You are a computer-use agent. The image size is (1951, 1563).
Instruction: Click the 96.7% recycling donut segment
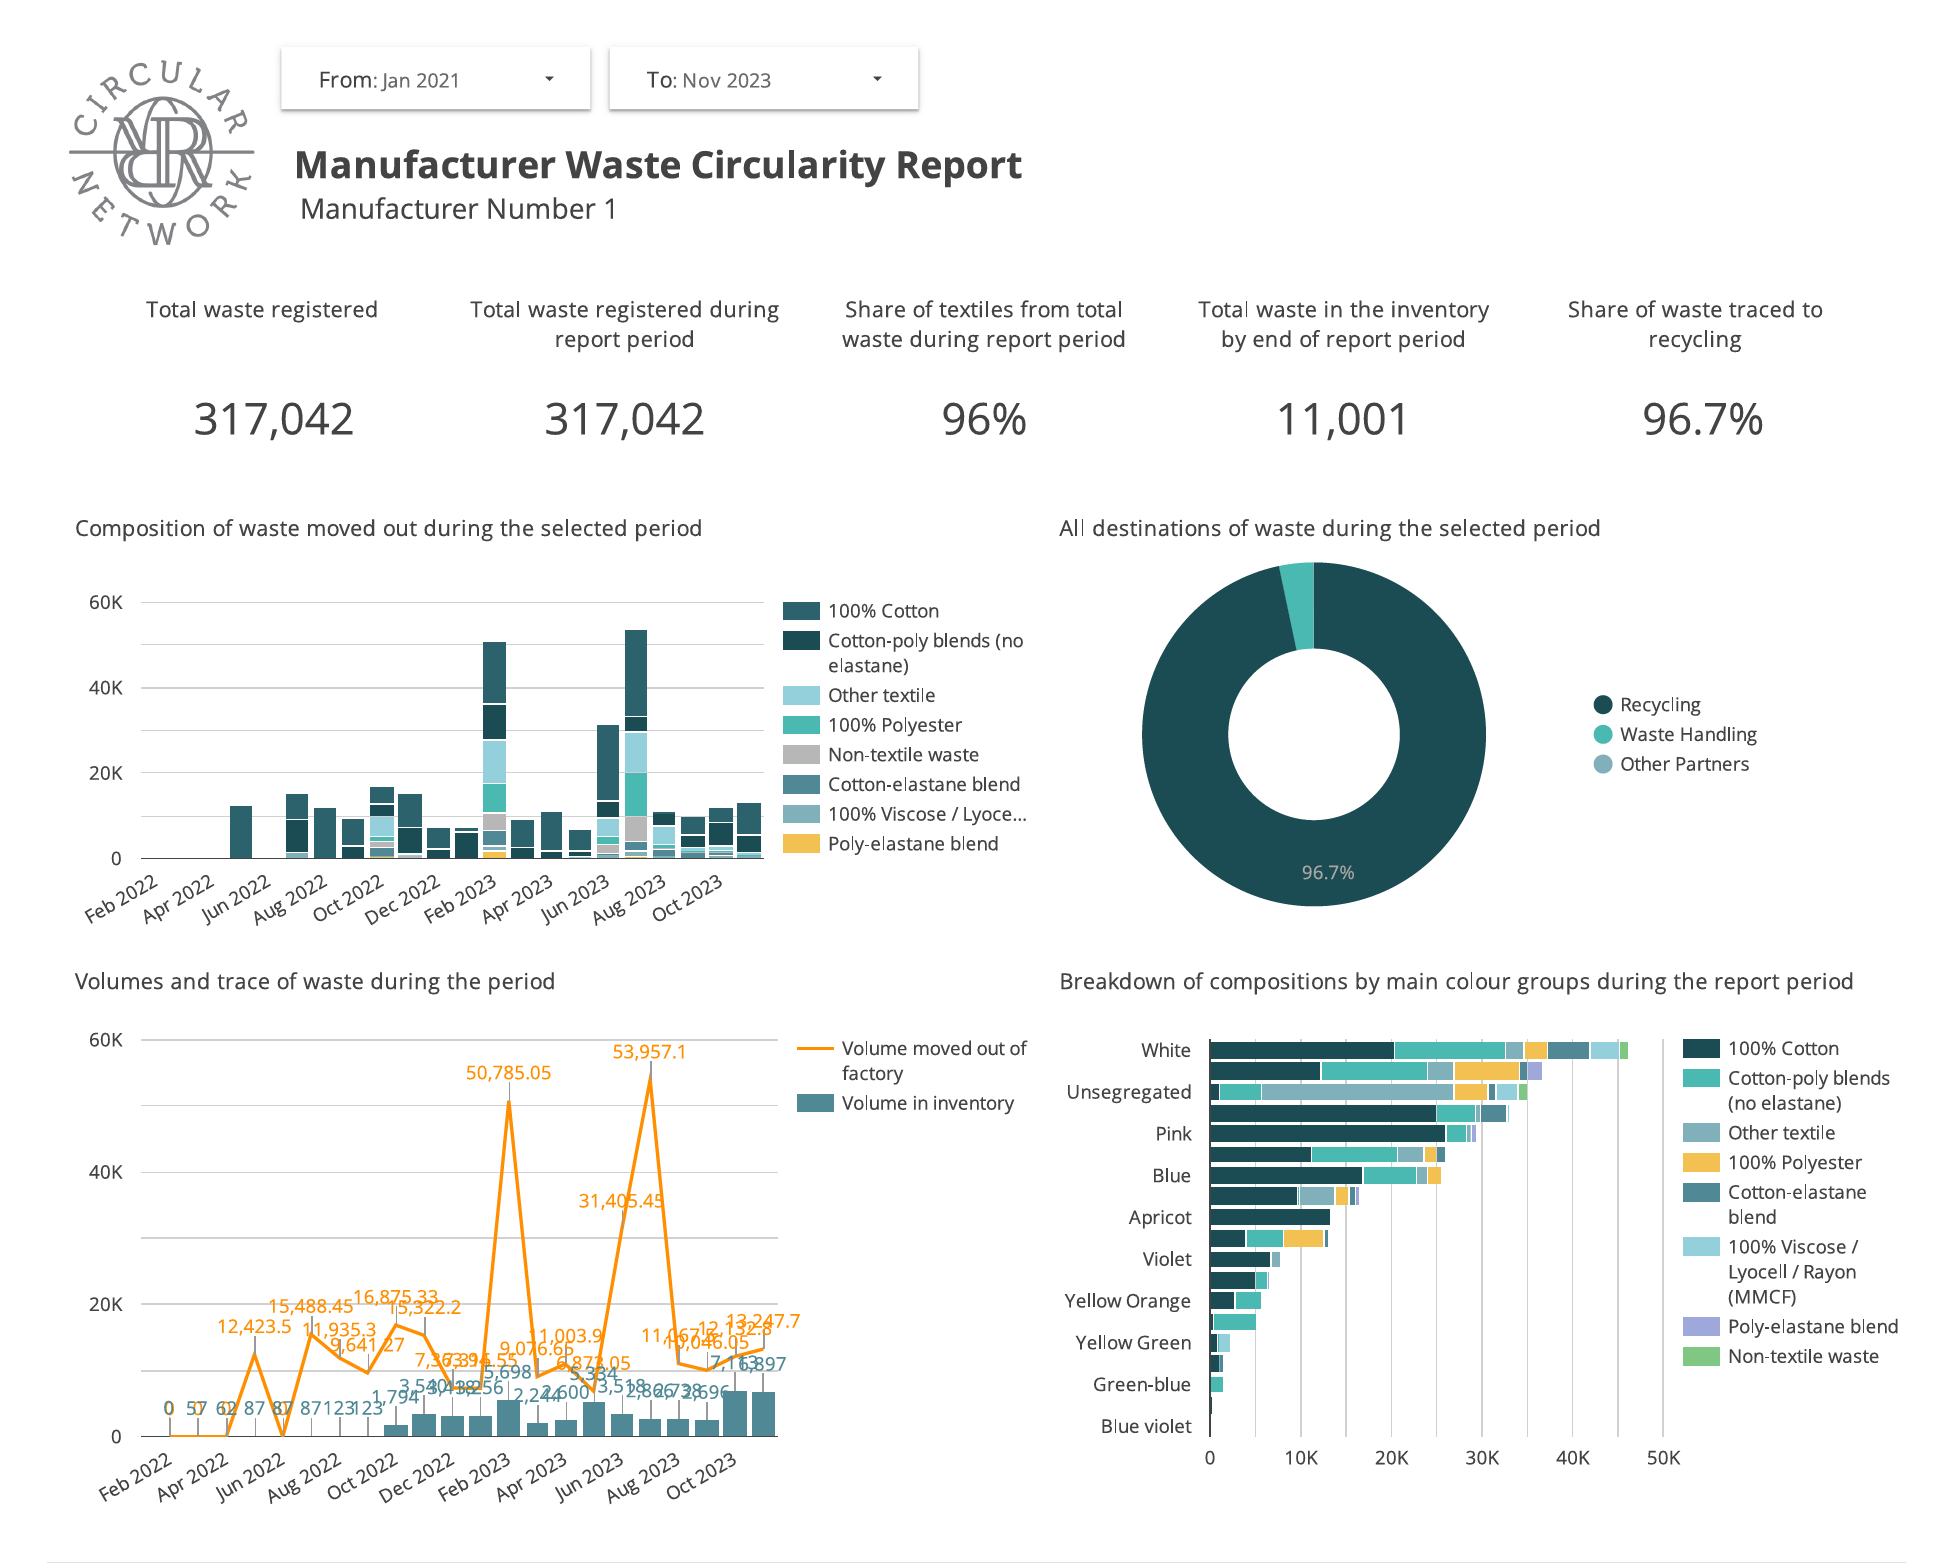[1326, 872]
